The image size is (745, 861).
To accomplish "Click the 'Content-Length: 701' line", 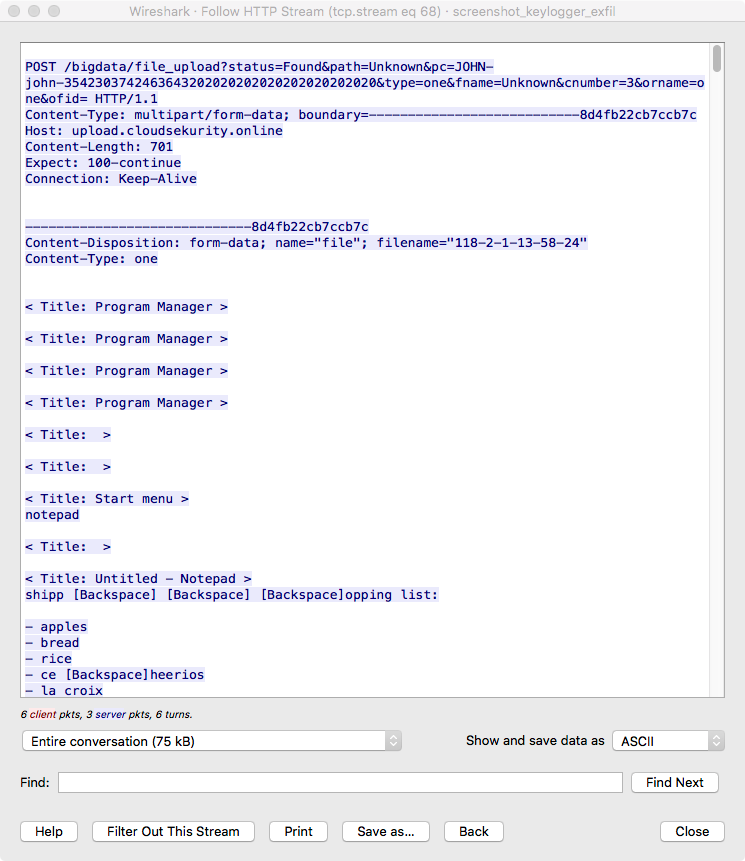I will [99, 147].
